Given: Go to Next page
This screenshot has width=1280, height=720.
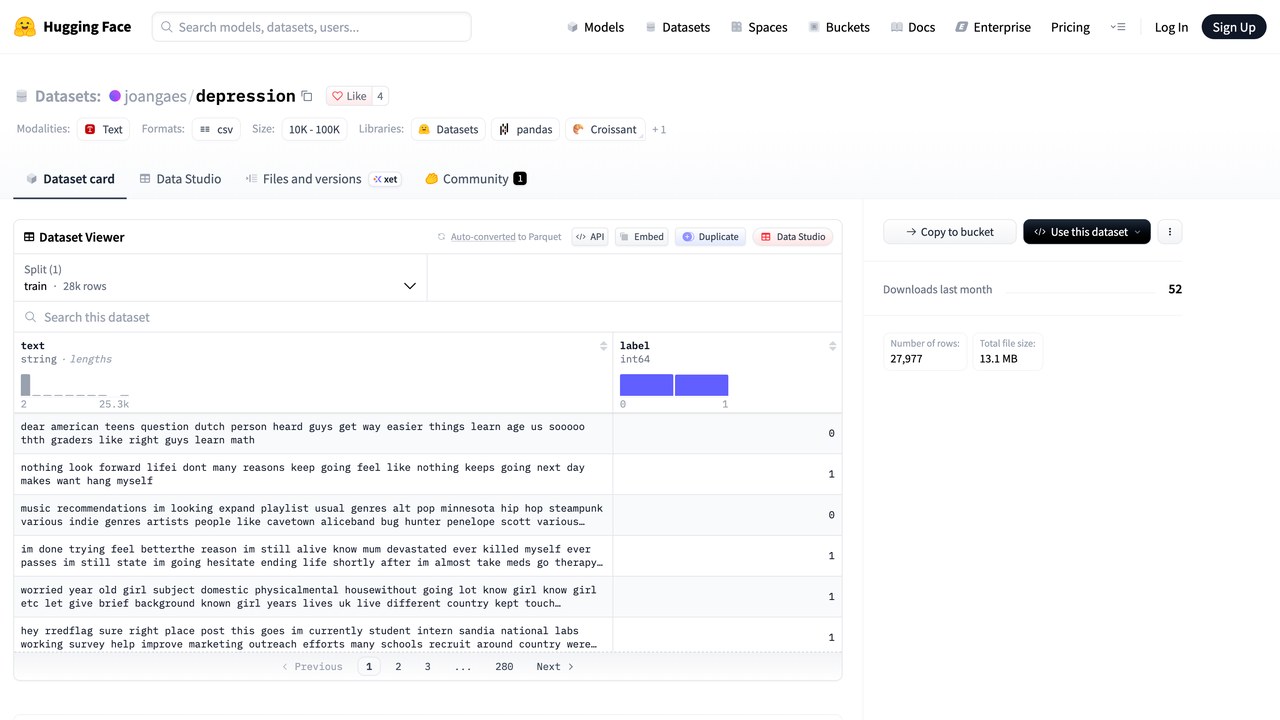Looking at the screenshot, I should [x=555, y=666].
